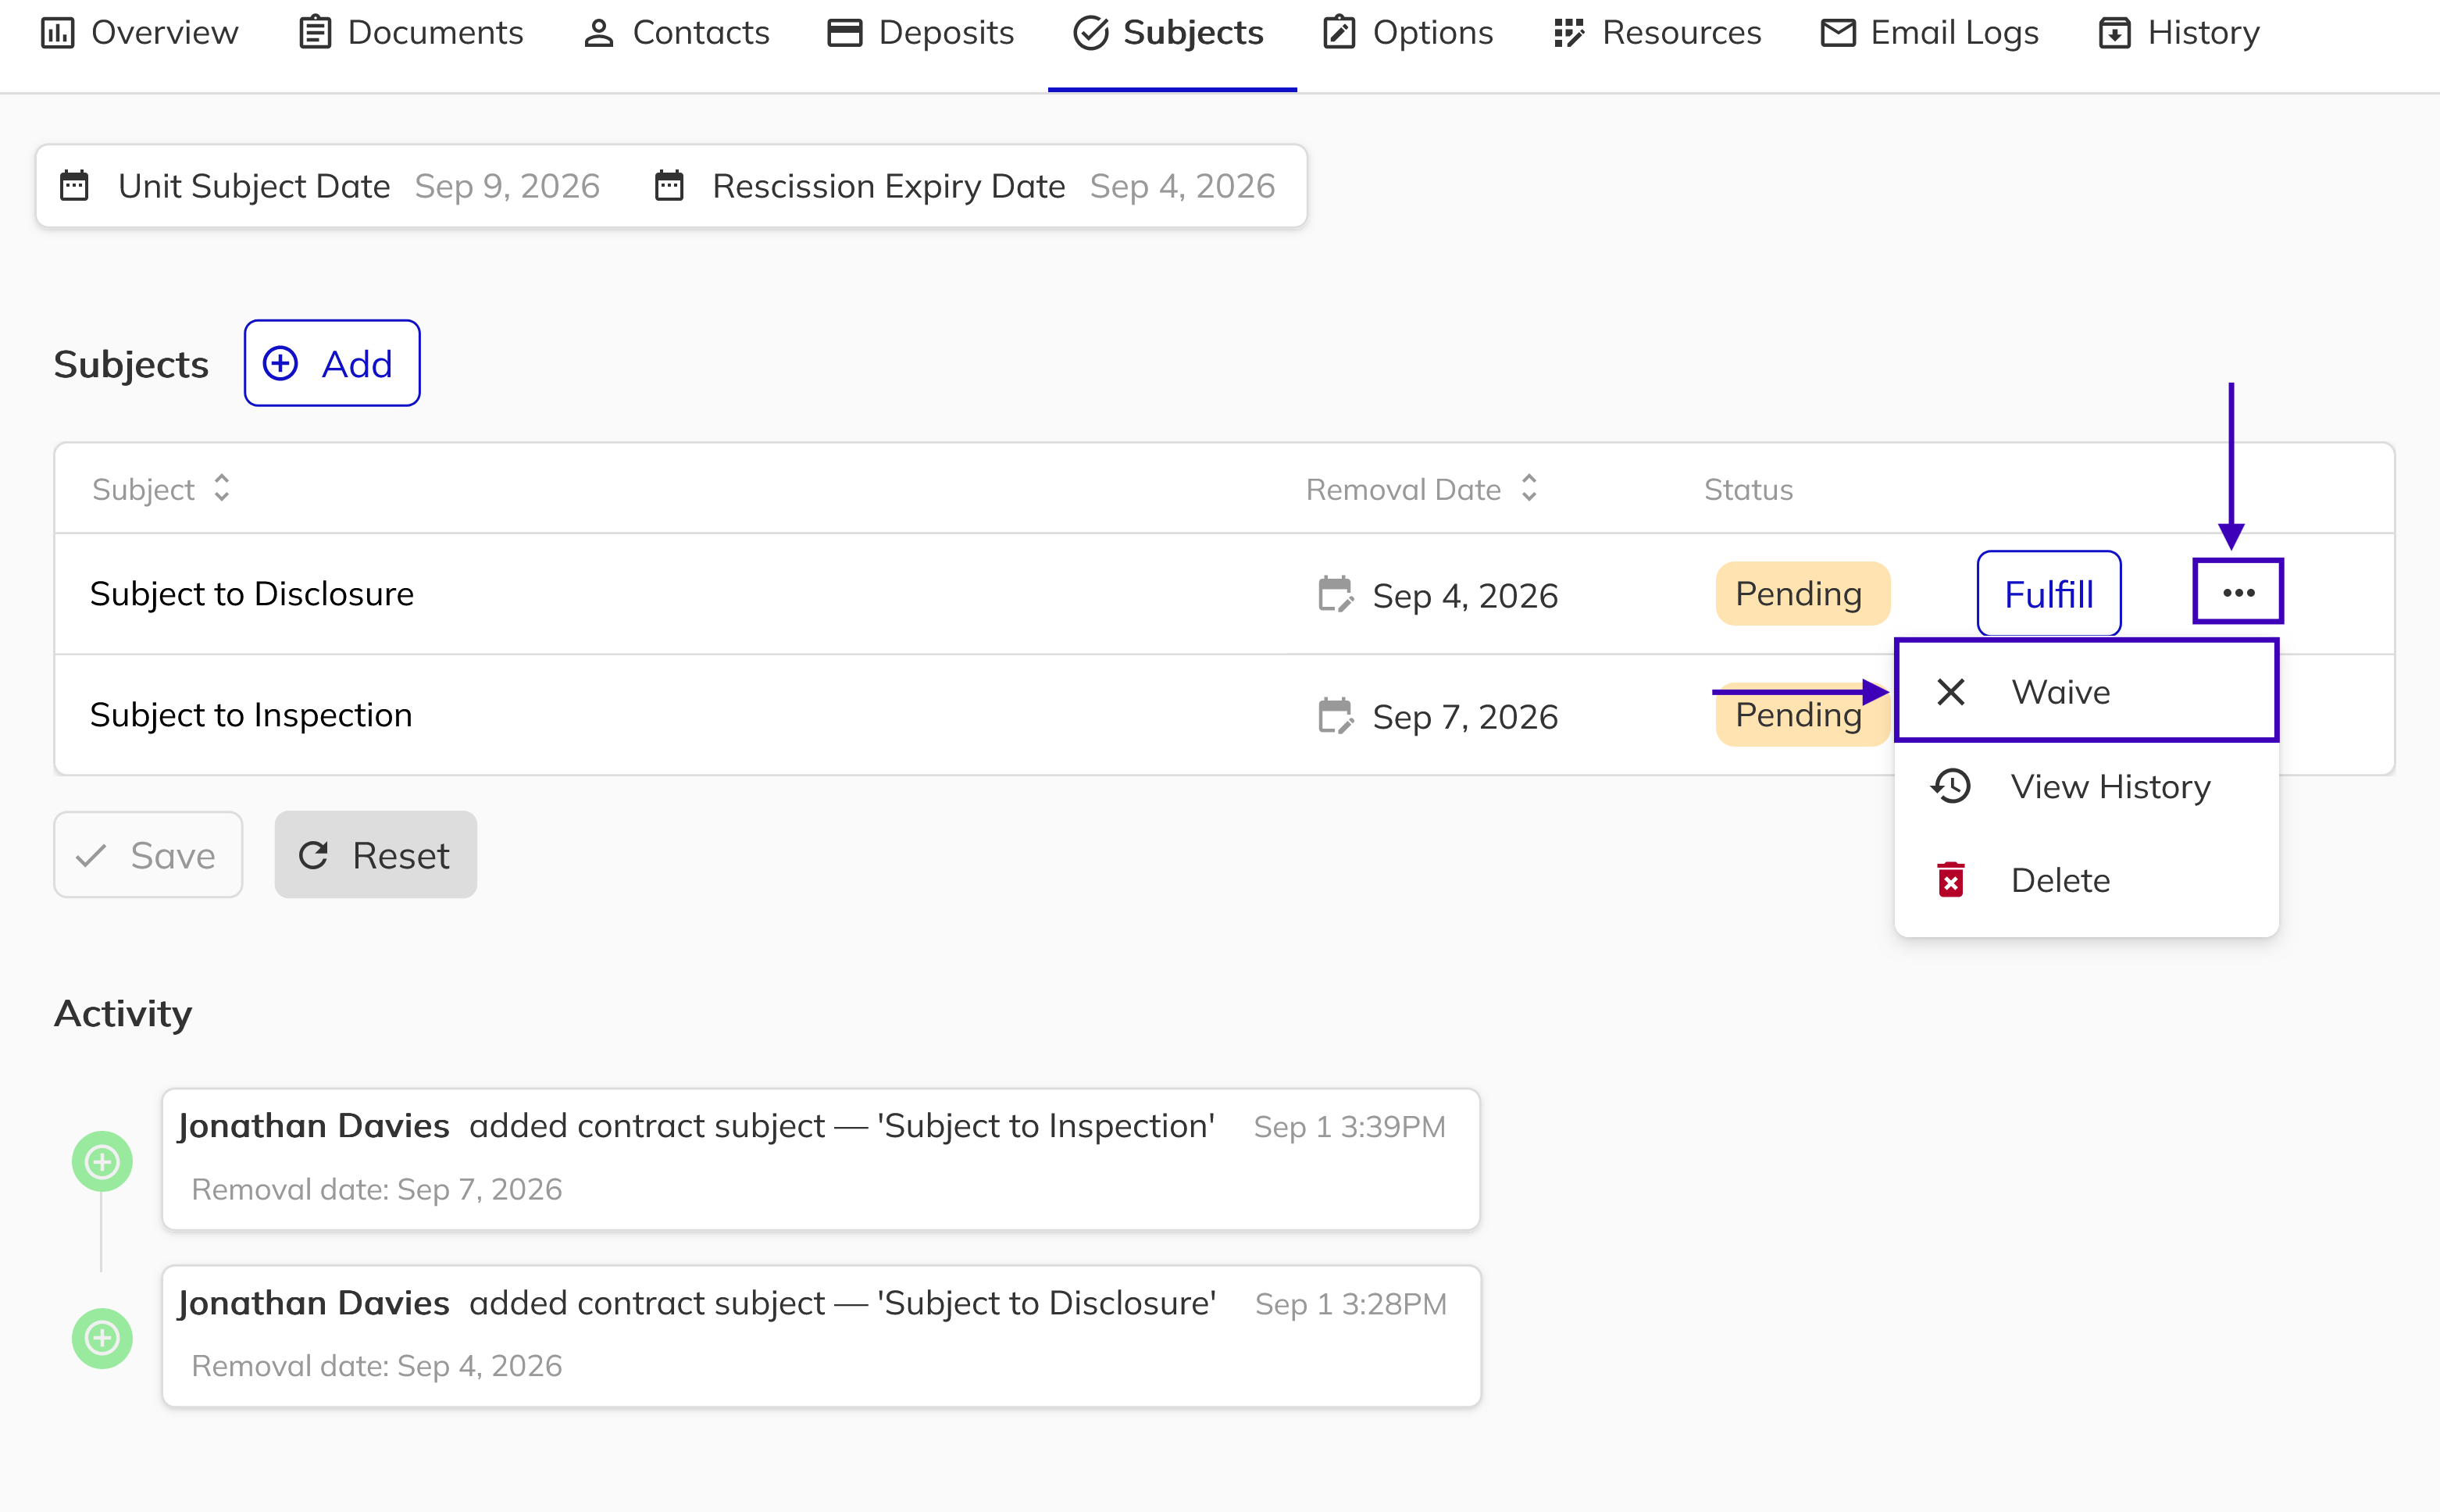The image size is (2440, 1512).
Task: Click the red trash icon in the context menu
Action: pos(1950,880)
